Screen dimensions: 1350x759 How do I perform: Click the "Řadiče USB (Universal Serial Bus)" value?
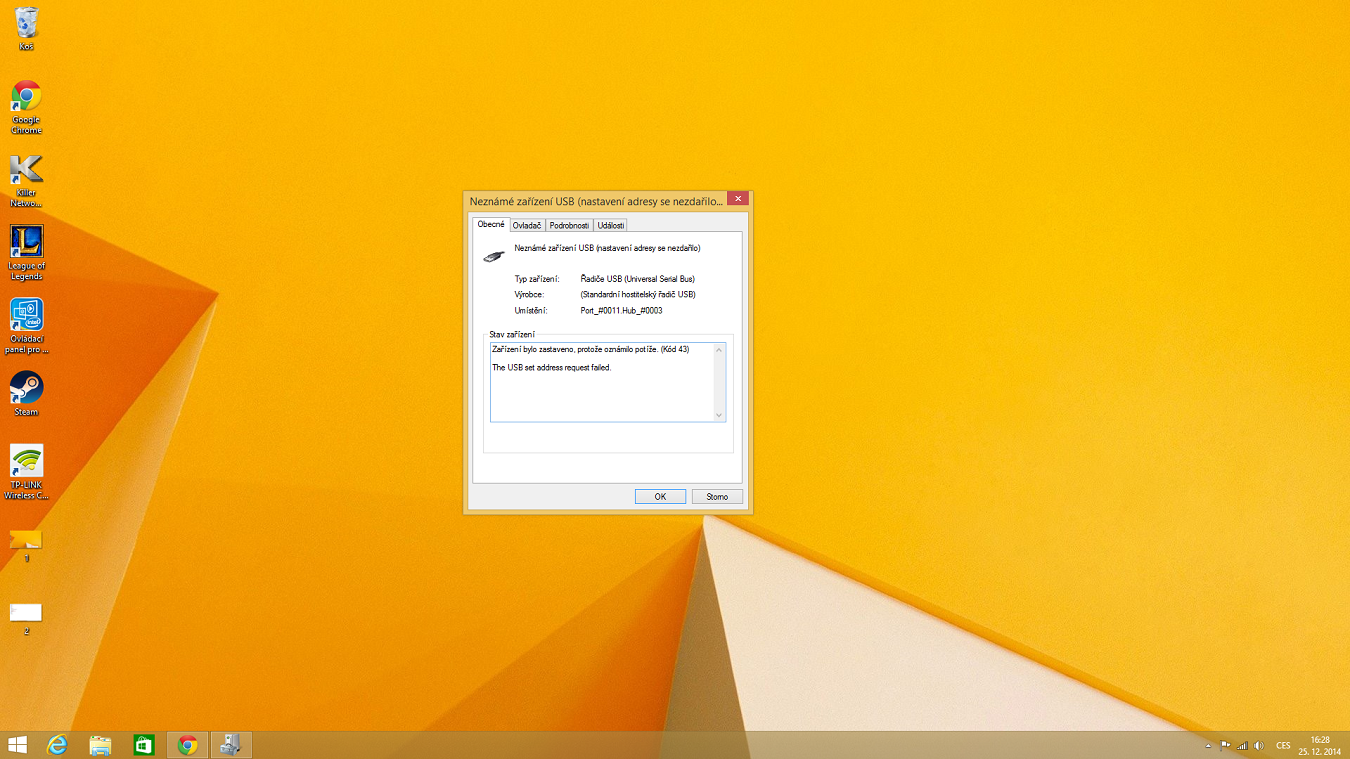pyautogui.click(x=637, y=279)
